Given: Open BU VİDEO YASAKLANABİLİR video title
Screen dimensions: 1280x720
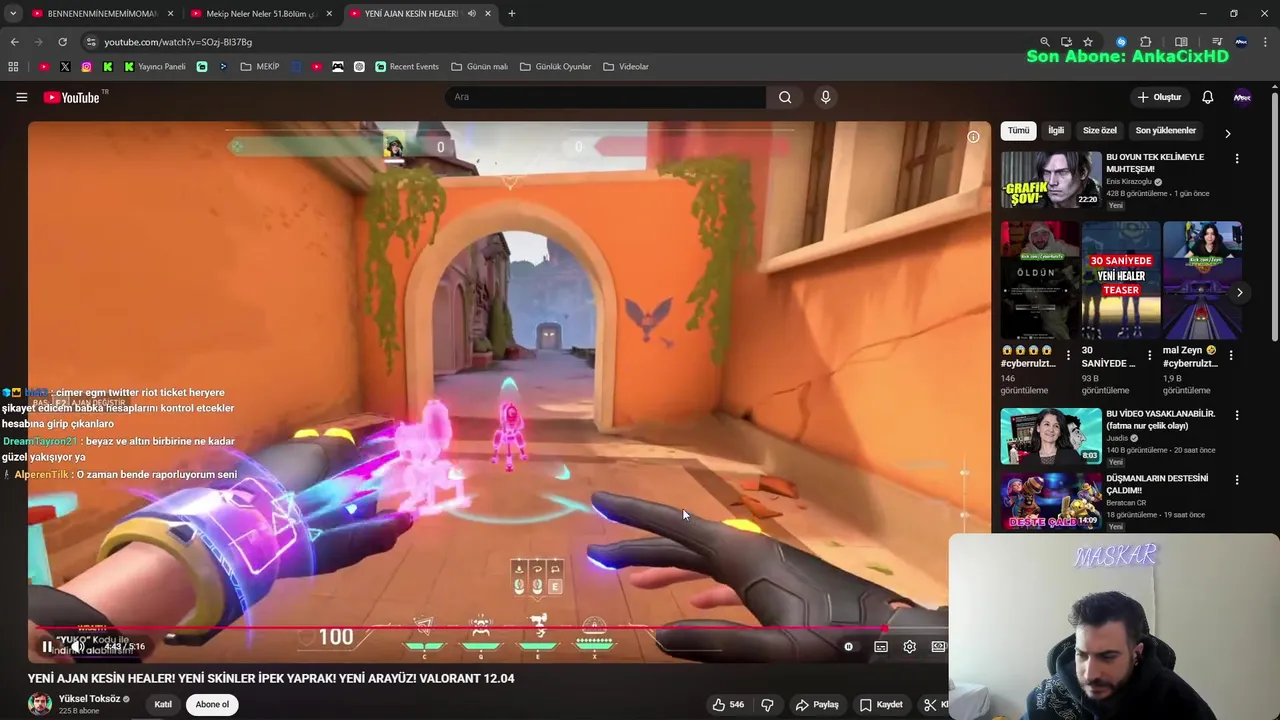Looking at the screenshot, I should [x=1161, y=420].
